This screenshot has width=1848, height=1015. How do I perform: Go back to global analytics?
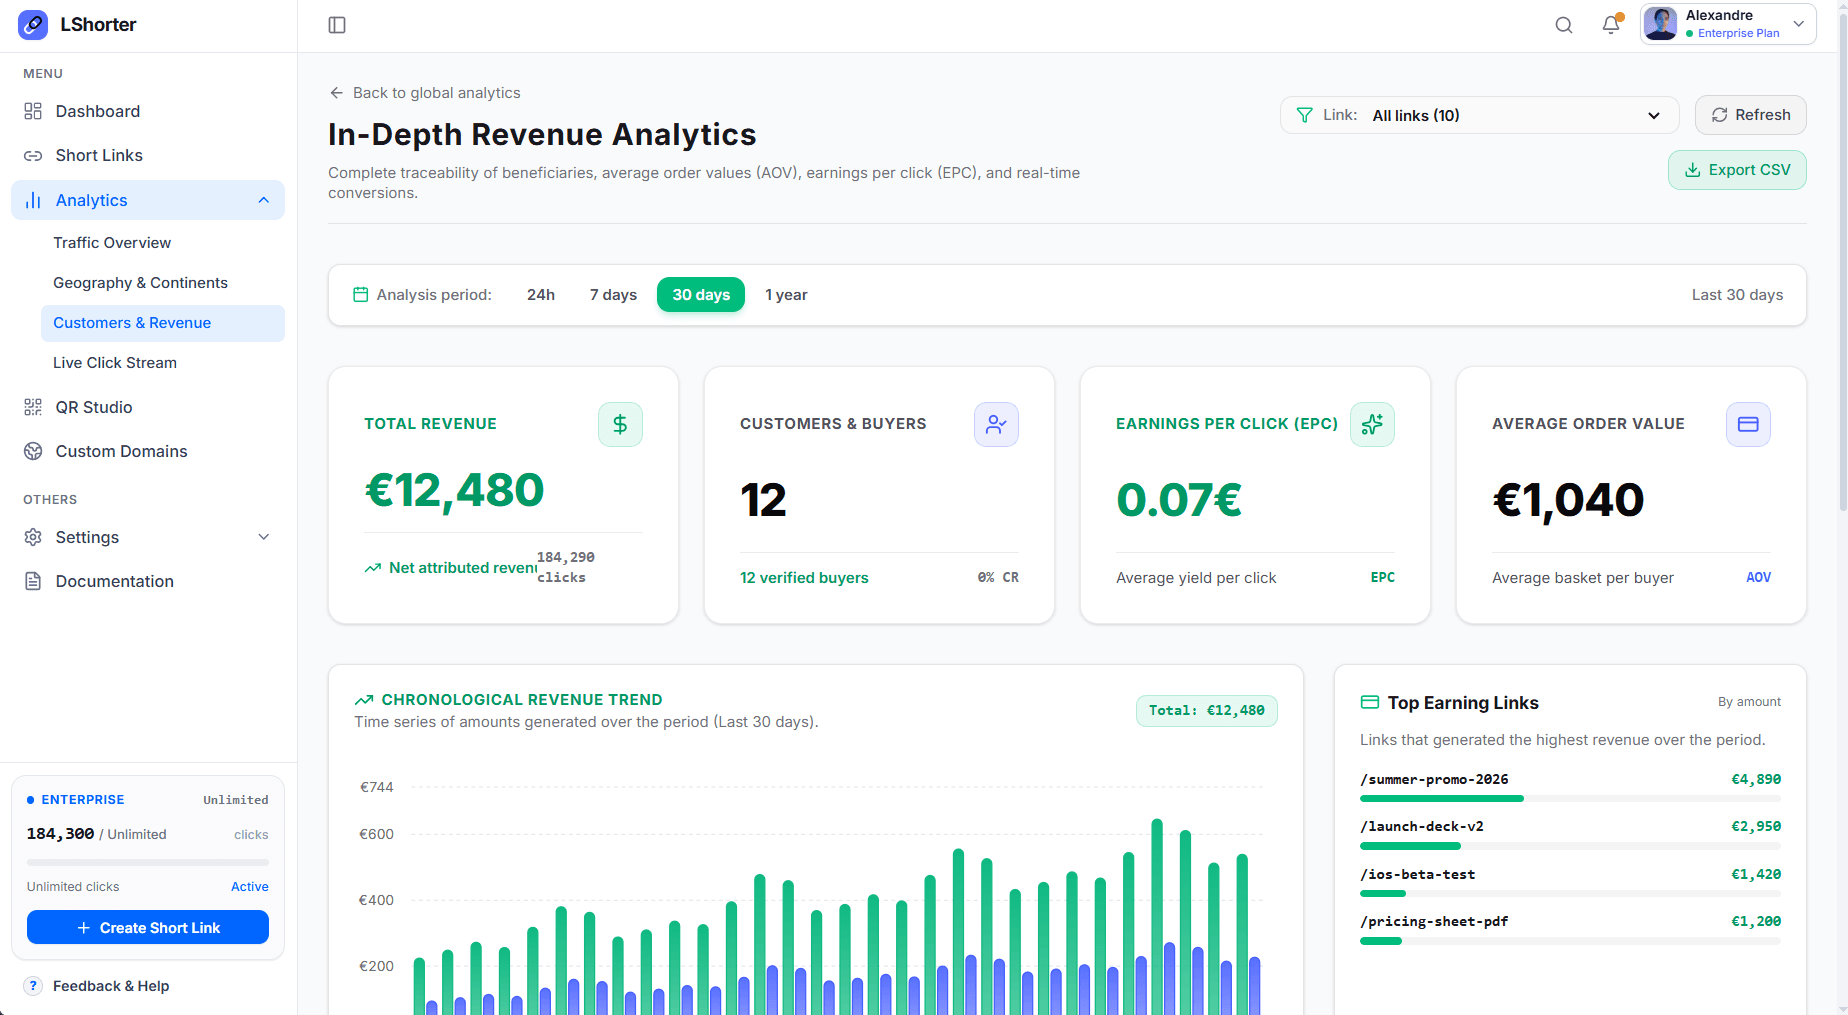tap(425, 93)
